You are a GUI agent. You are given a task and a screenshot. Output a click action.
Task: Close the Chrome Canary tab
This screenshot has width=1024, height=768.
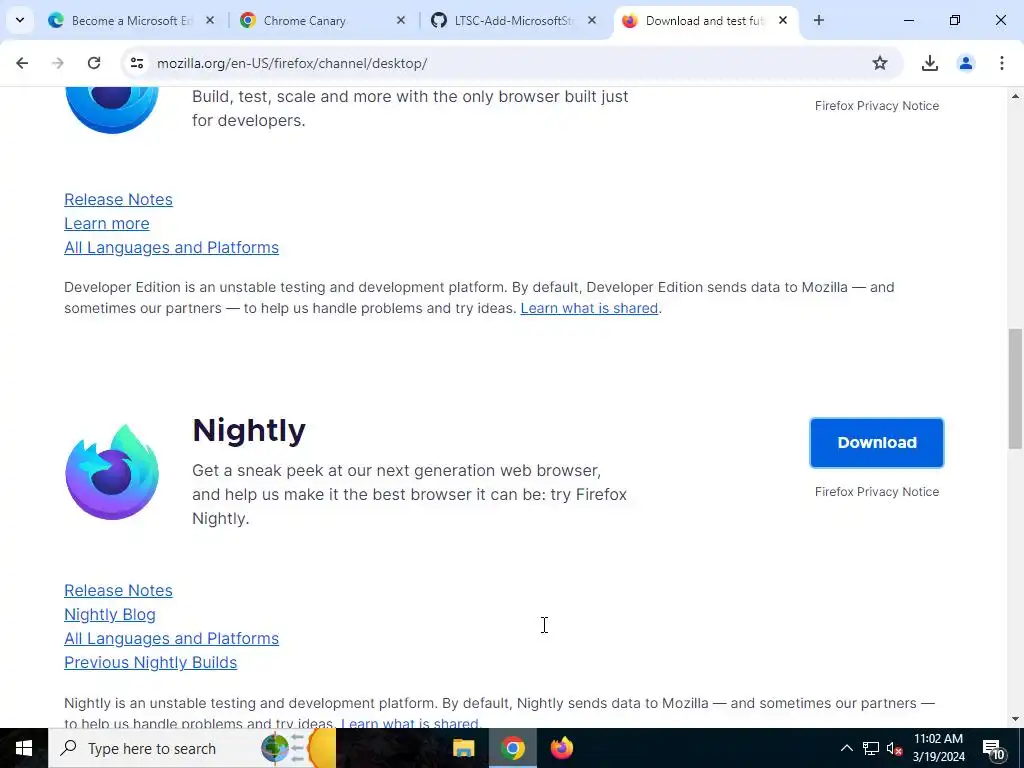(401, 20)
